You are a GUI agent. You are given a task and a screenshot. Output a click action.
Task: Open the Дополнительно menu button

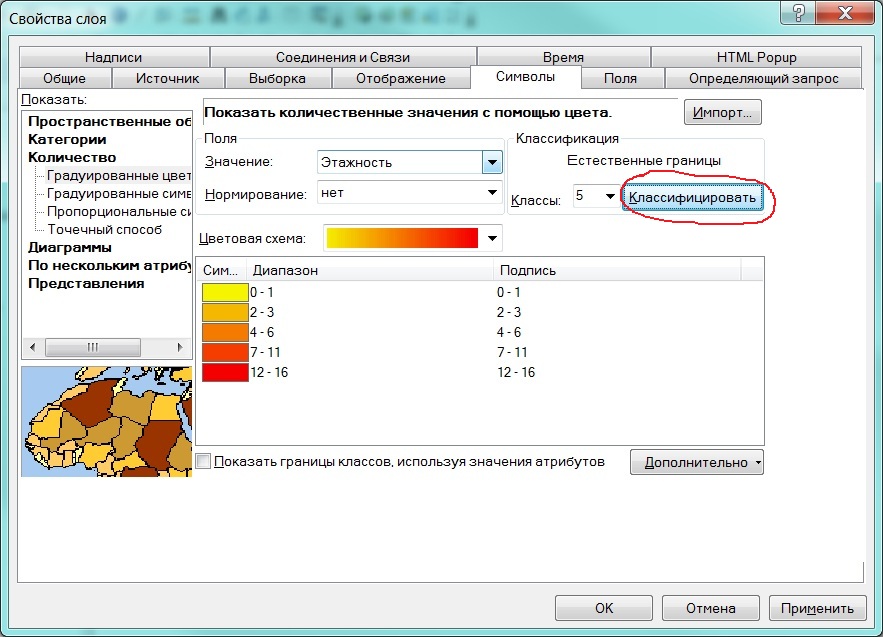(696, 462)
